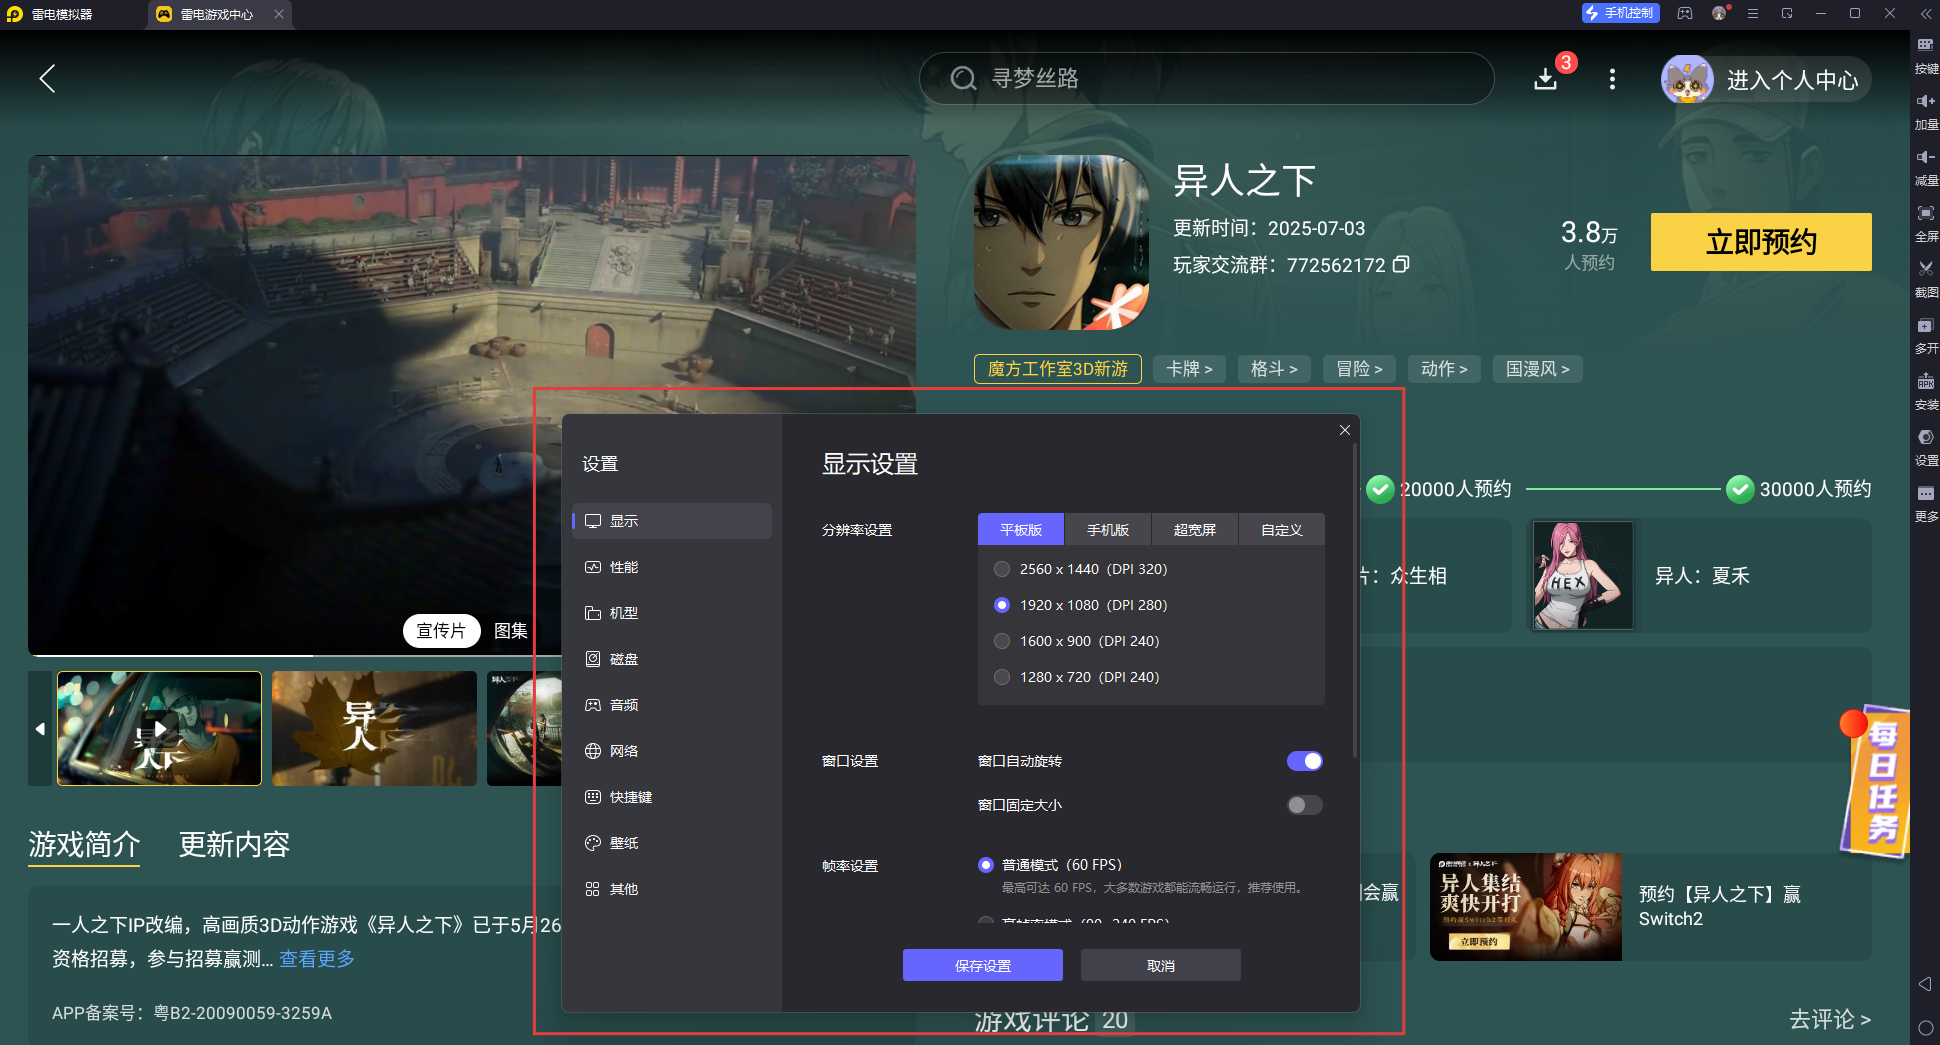Collapse the right sidebar with the double chevron
This screenshot has width=1940, height=1045.
tap(1926, 14)
